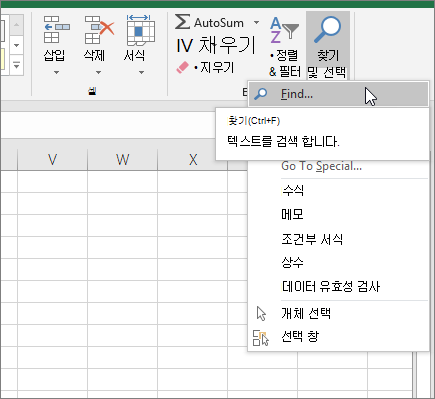Expand the styles gallery More arrow
435x399 pixels.
[x=17, y=65]
